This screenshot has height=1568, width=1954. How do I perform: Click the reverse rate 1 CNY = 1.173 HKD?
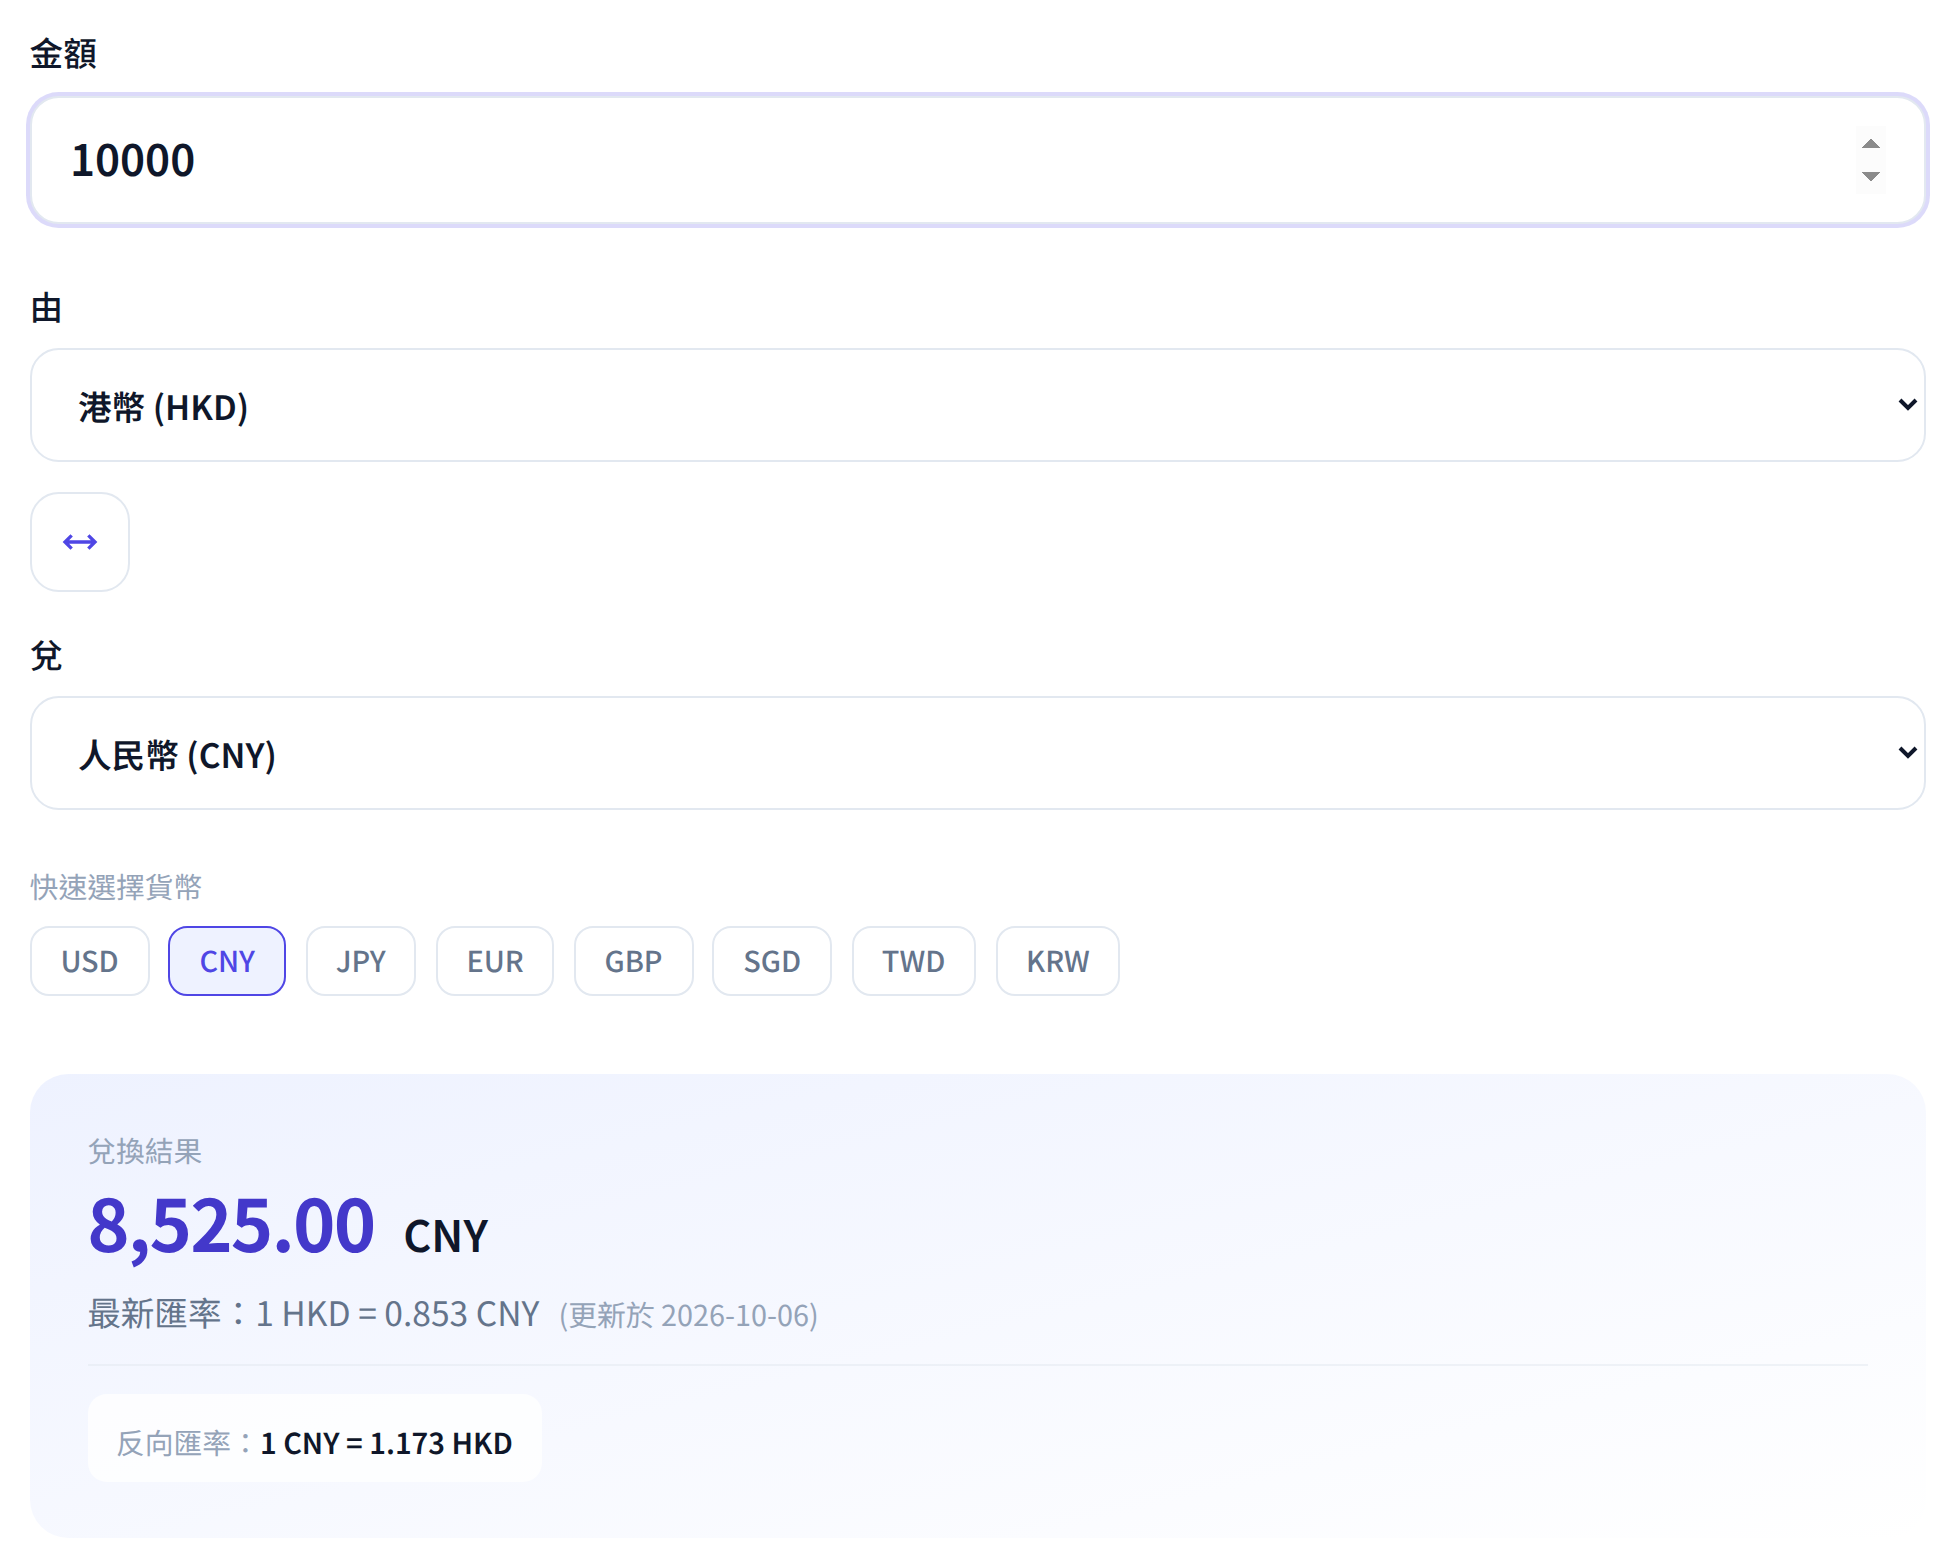coord(386,1443)
